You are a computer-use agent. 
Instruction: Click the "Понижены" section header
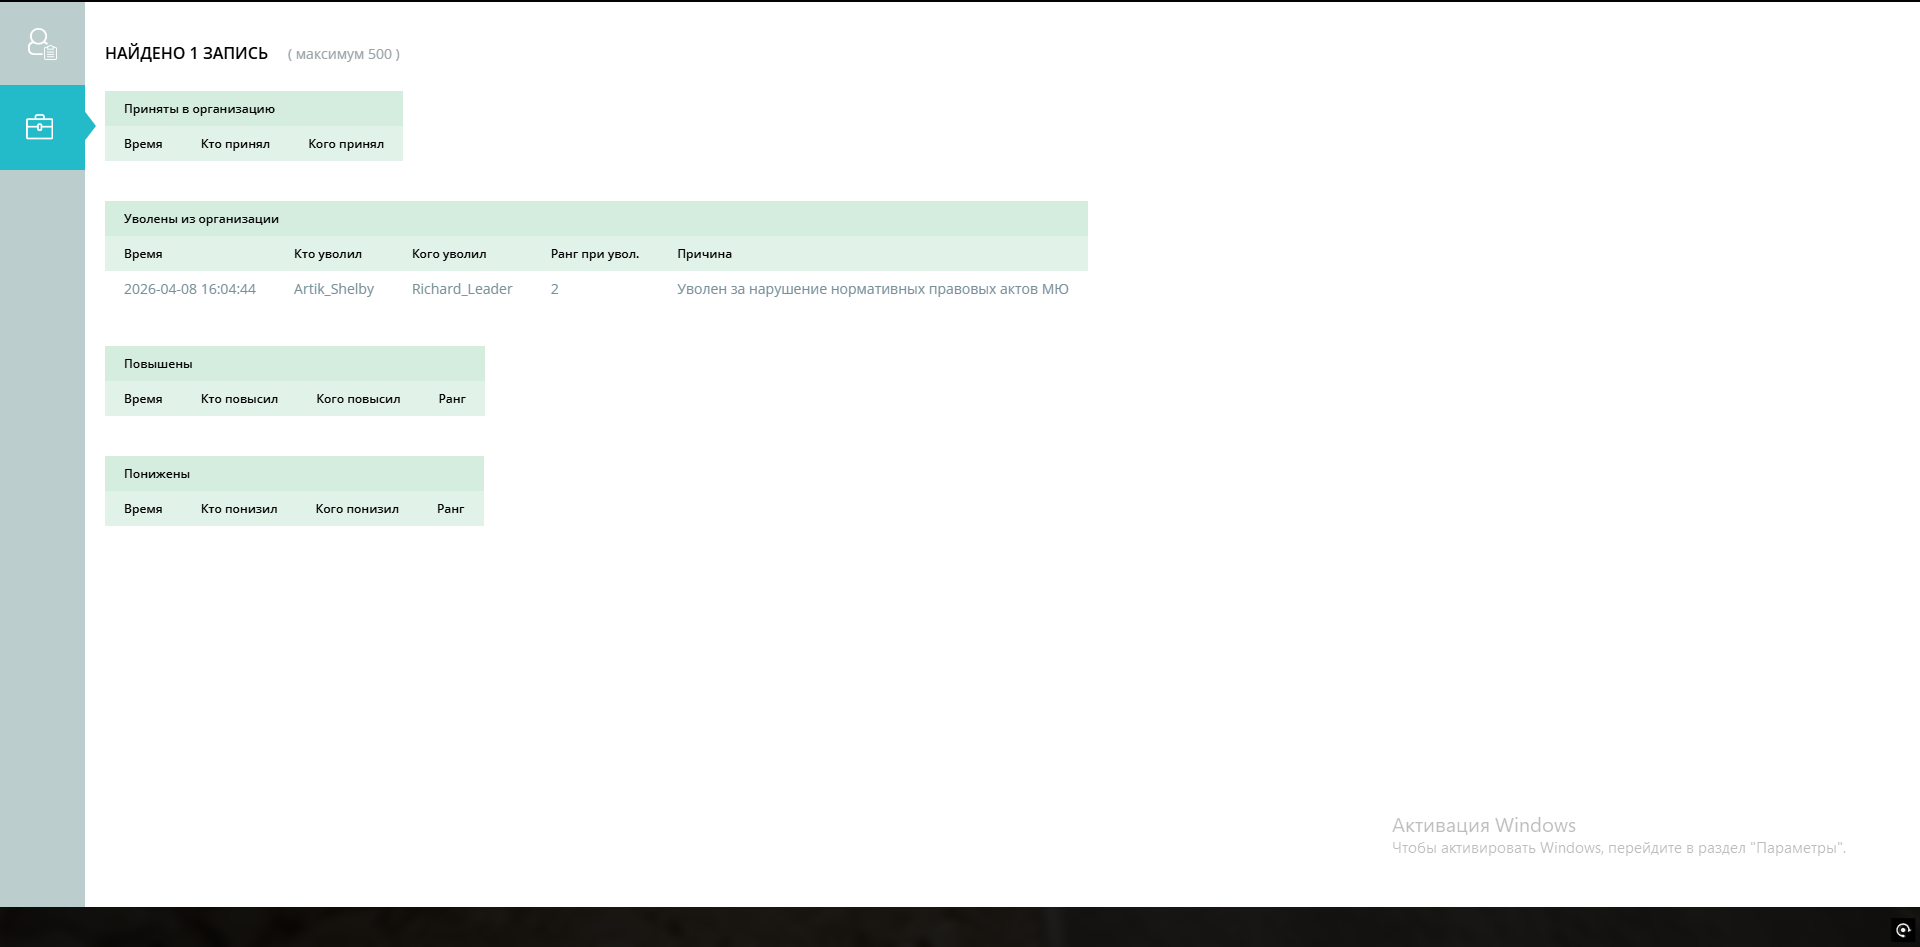click(x=157, y=474)
